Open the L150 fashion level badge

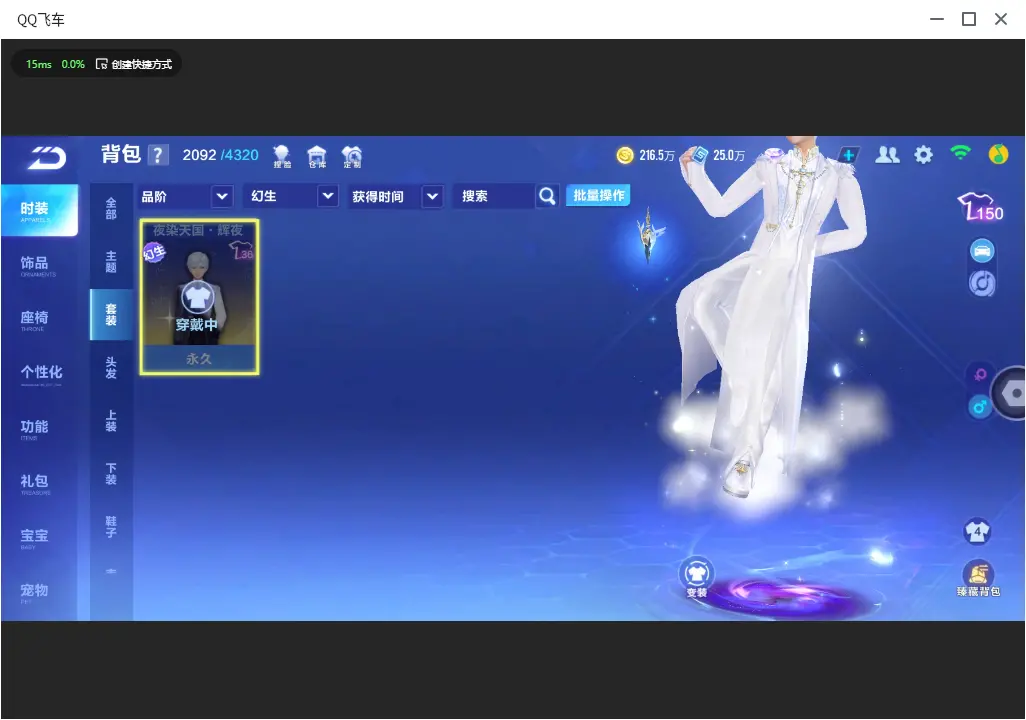point(980,207)
